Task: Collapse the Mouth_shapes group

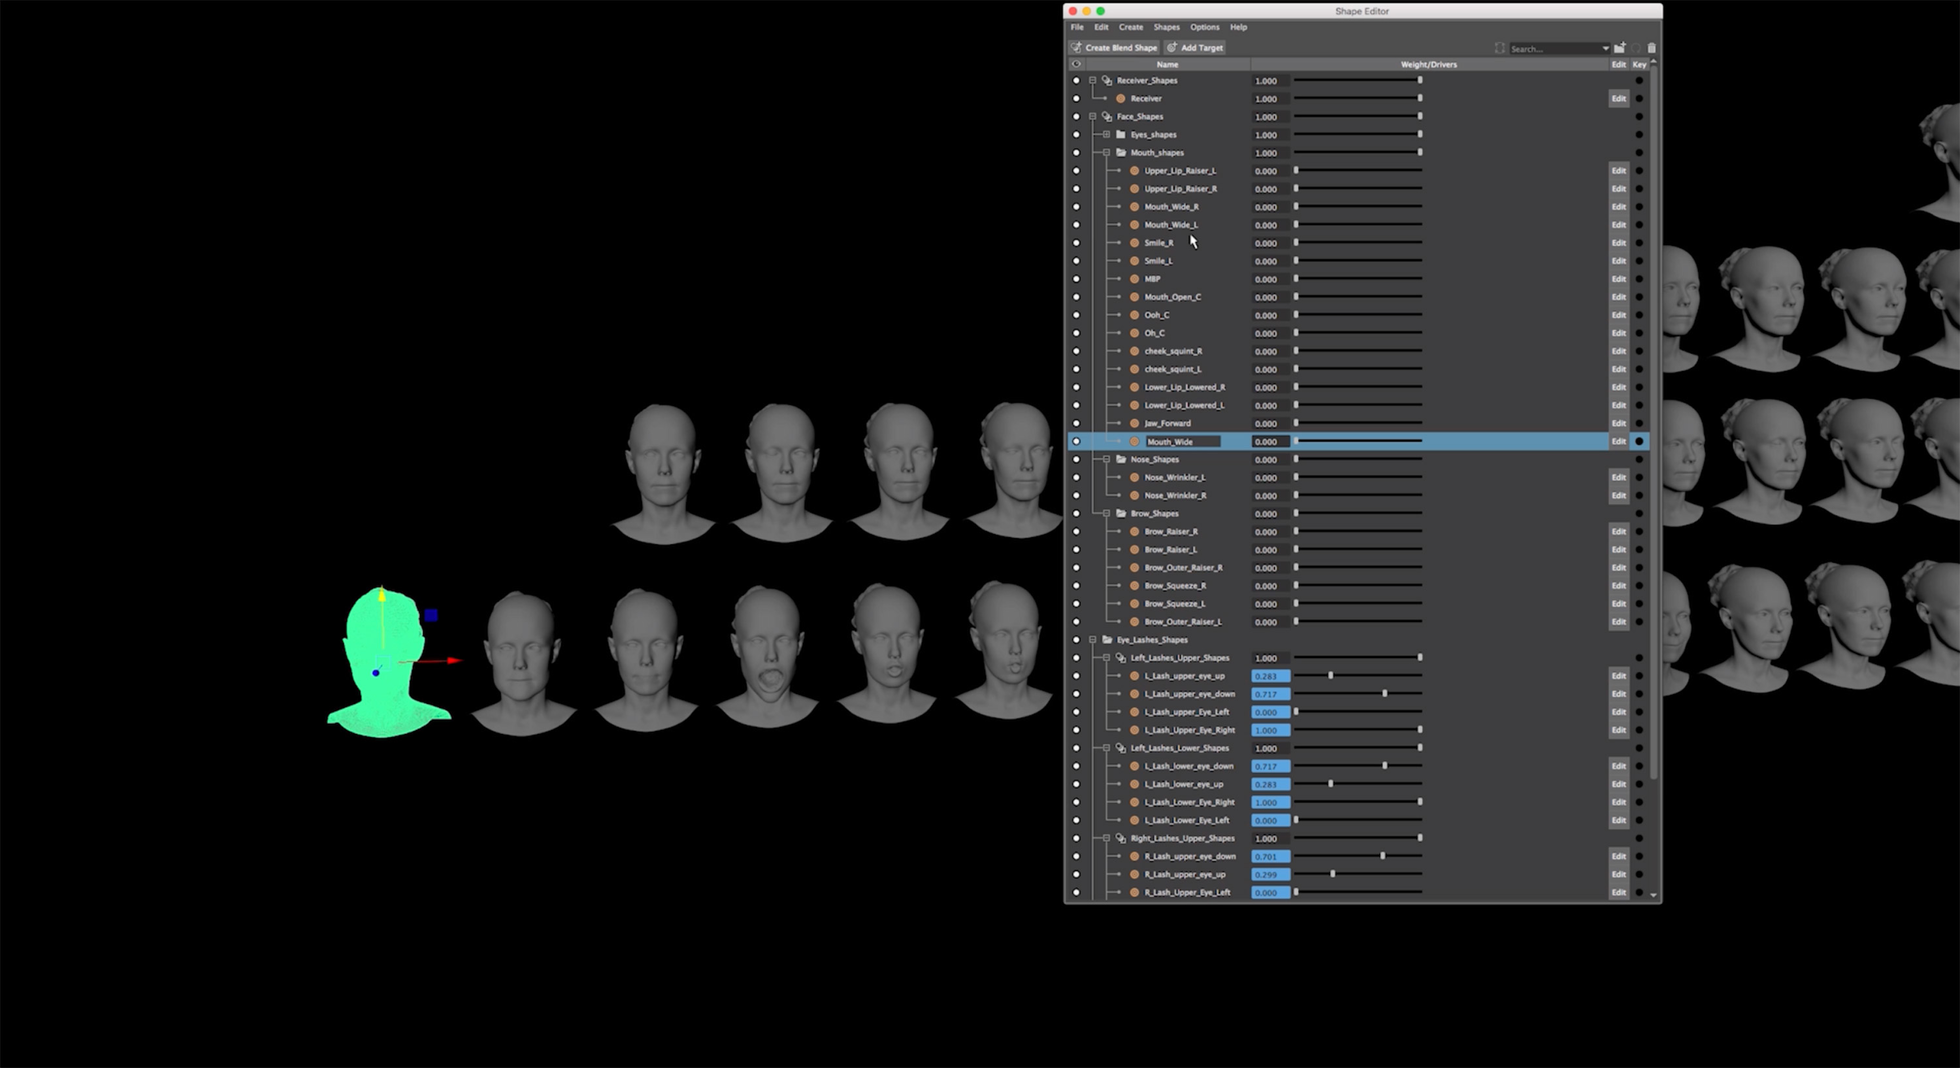Action: pyautogui.click(x=1106, y=153)
